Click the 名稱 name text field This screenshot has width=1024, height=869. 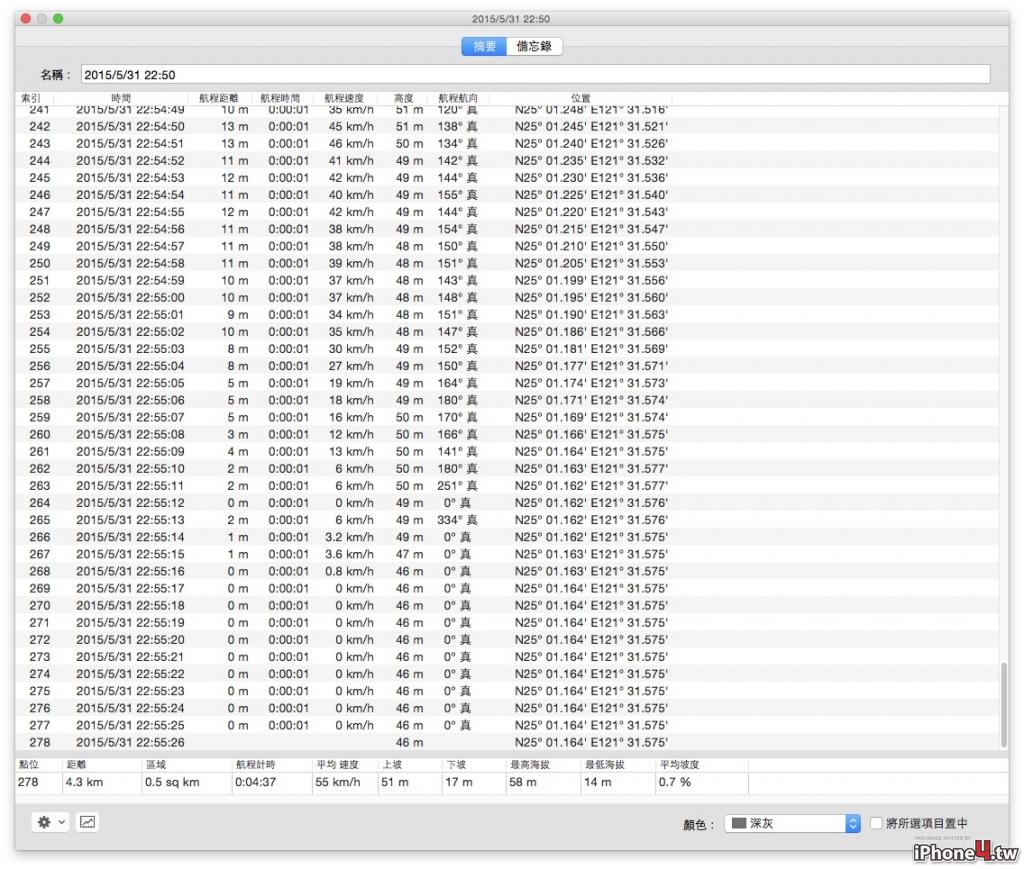pos(535,74)
